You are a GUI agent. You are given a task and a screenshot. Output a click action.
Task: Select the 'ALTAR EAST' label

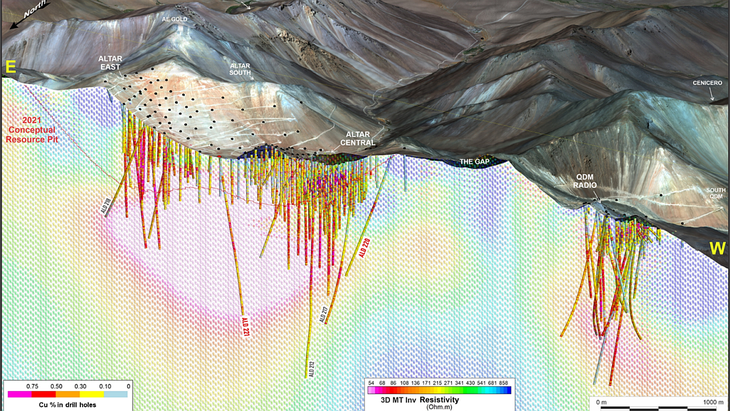pos(110,63)
